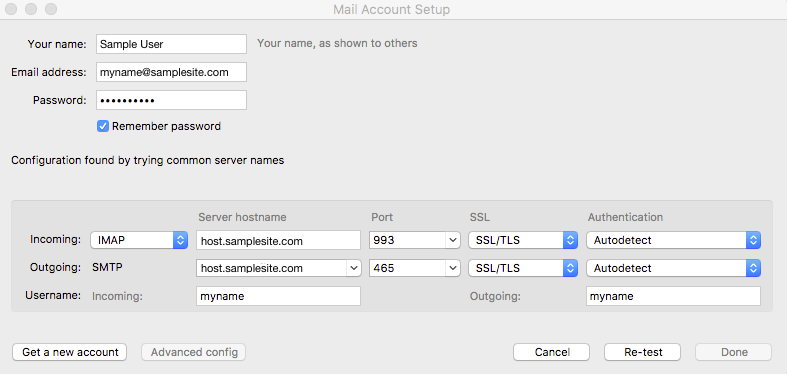This screenshot has width=787, height=374.
Task: Open the Outgoing SSL/TLS dropdown
Action: tap(522, 268)
